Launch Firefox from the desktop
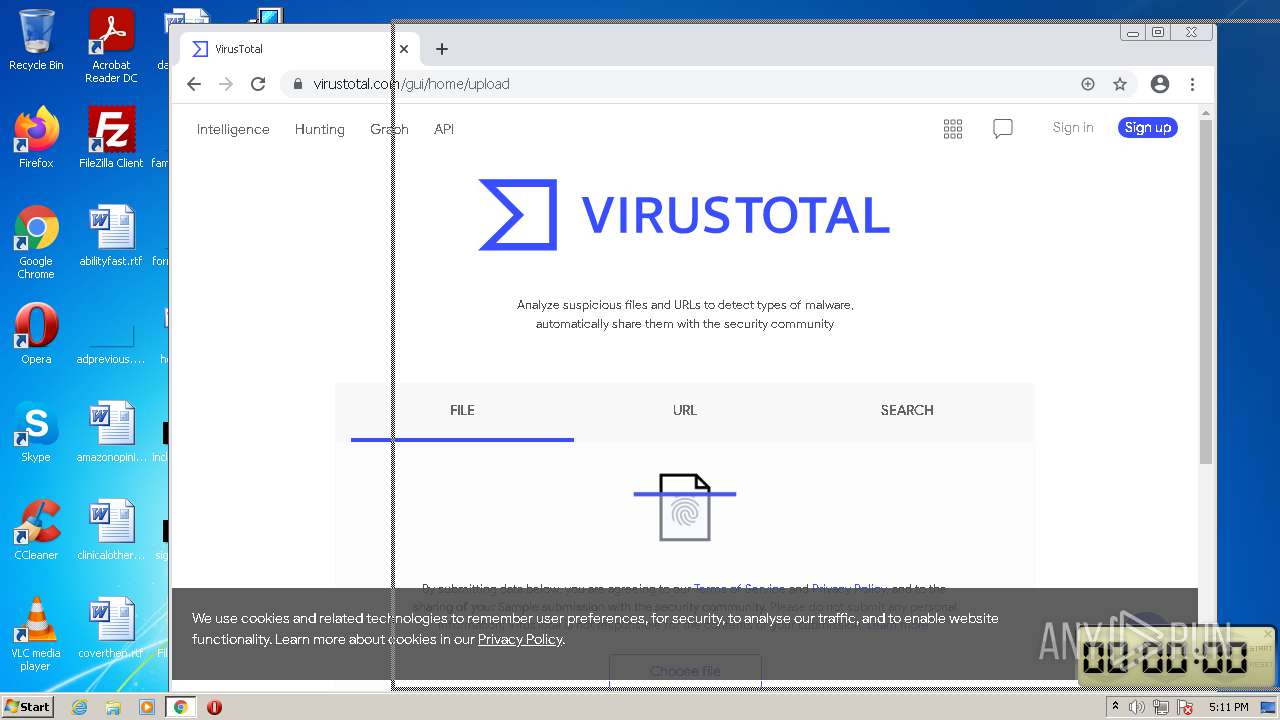This screenshot has width=1280, height=720. (x=36, y=138)
